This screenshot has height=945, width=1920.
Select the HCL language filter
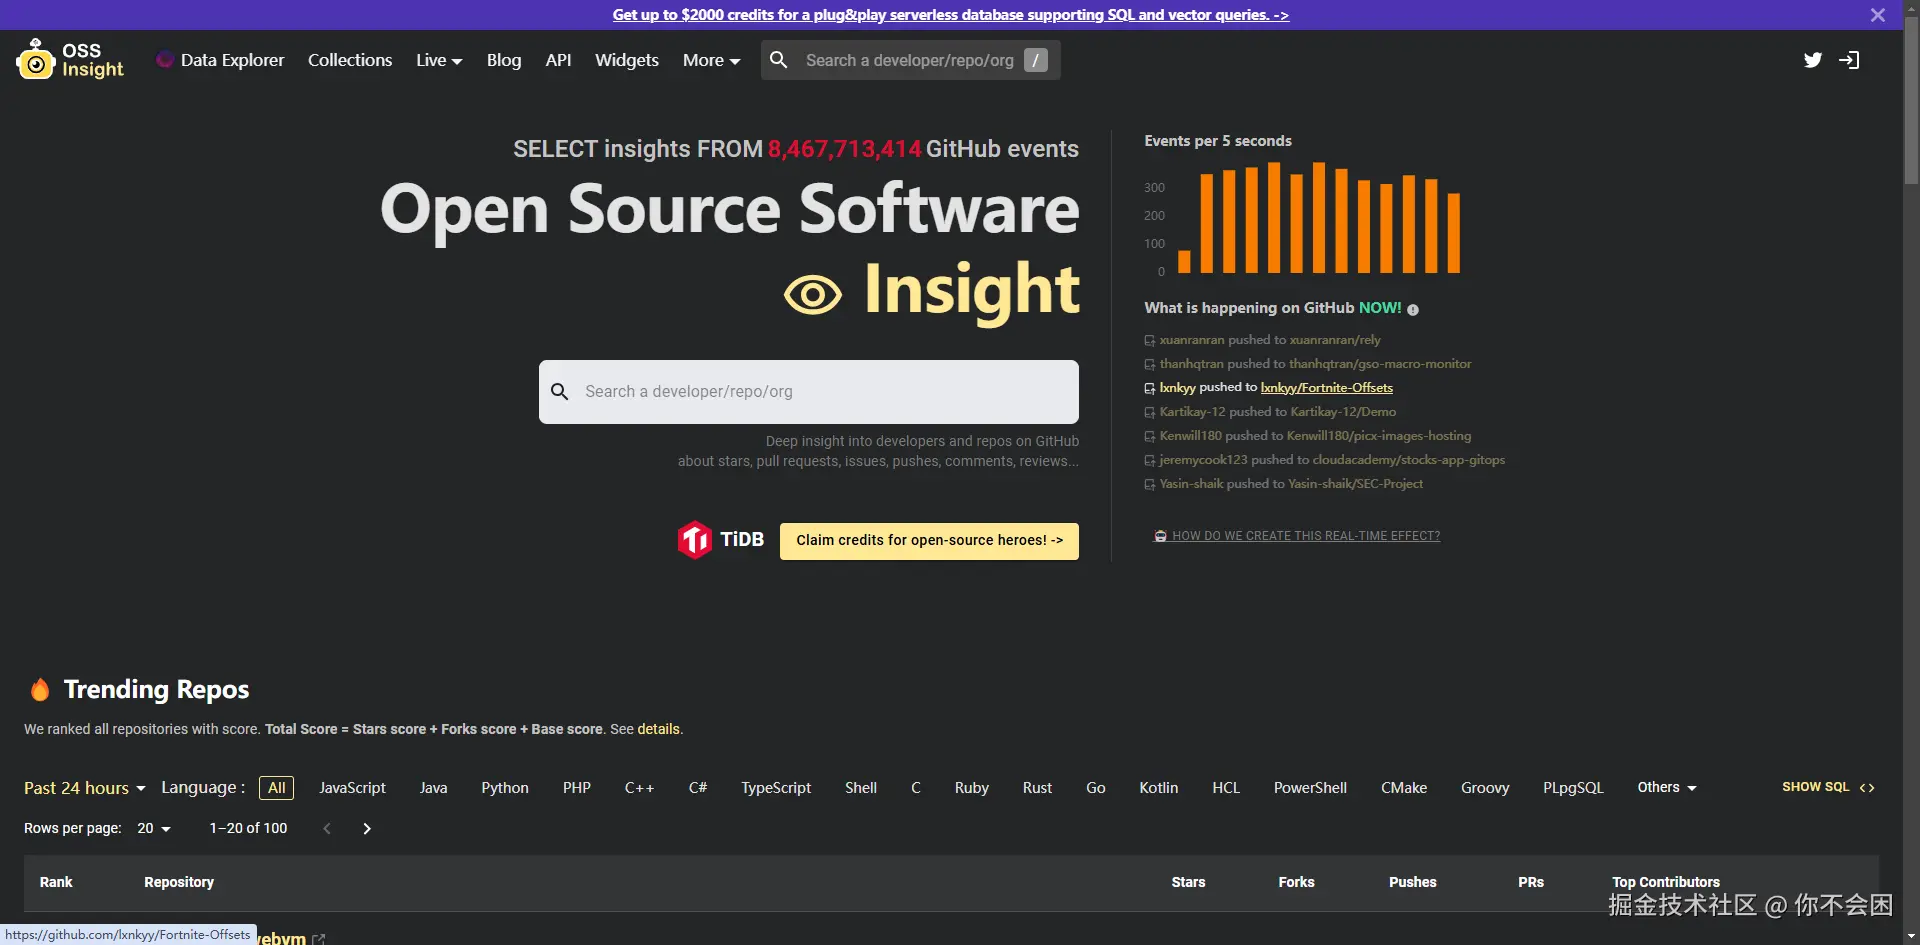(1226, 788)
